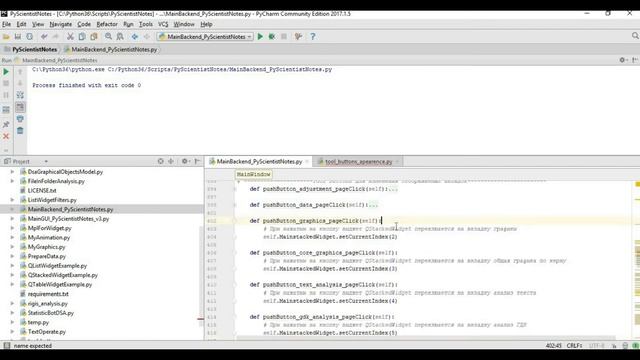Click the Open folder toolbar icon
The width and height of the screenshot is (640, 360).
coord(6,37)
